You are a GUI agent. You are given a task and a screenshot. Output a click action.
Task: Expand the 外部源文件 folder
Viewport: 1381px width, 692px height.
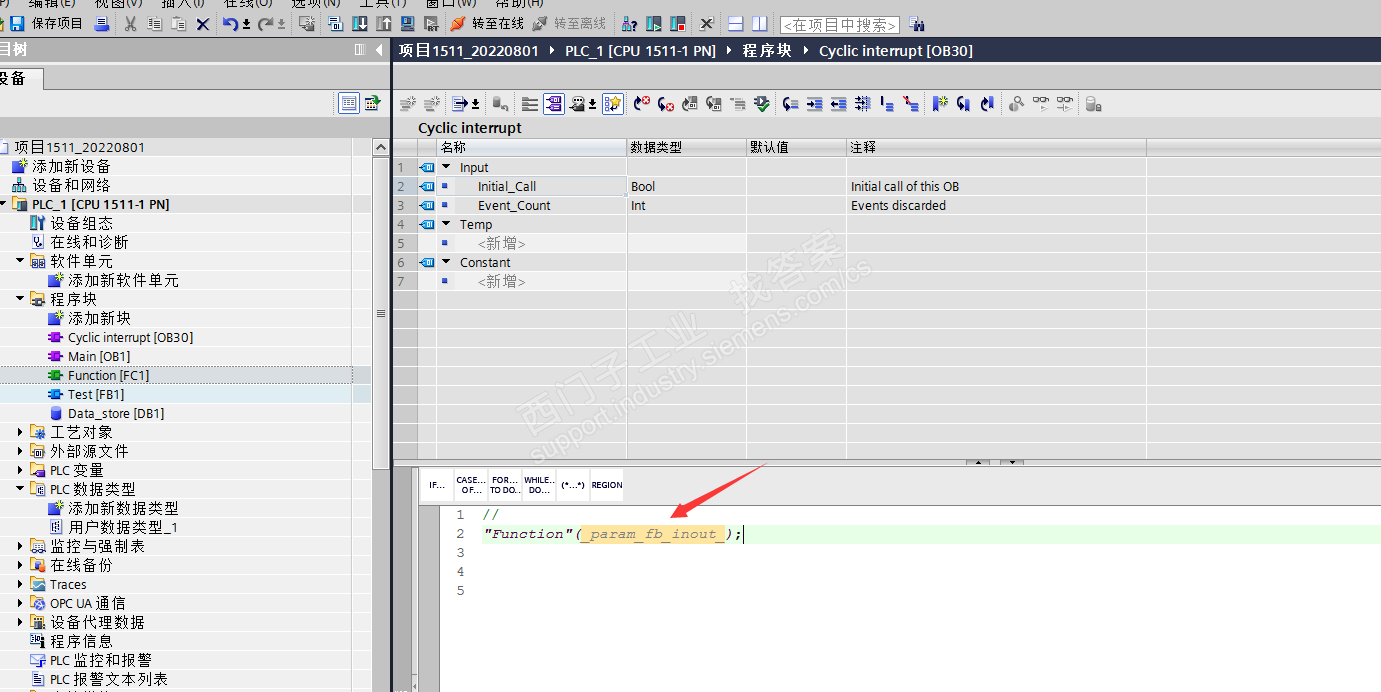click(x=20, y=451)
